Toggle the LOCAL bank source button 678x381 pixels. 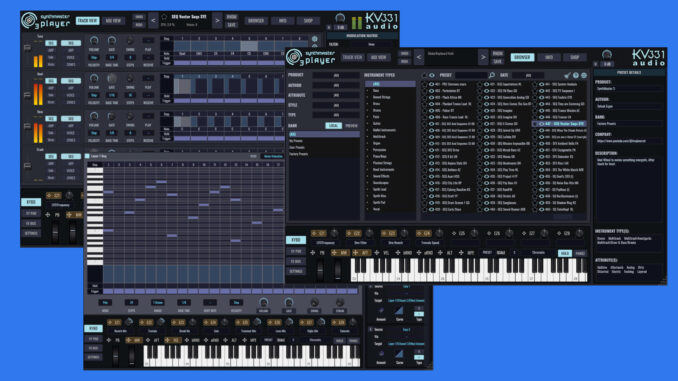point(333,125)
